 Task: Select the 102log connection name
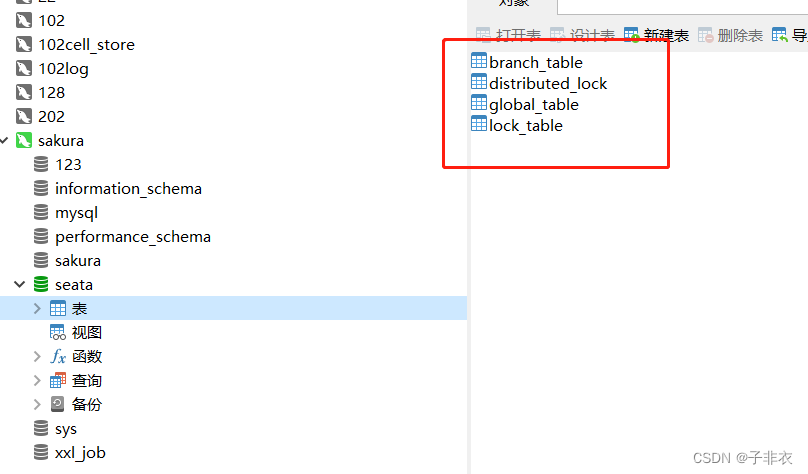pyautogui.click(x=63, y=69)
